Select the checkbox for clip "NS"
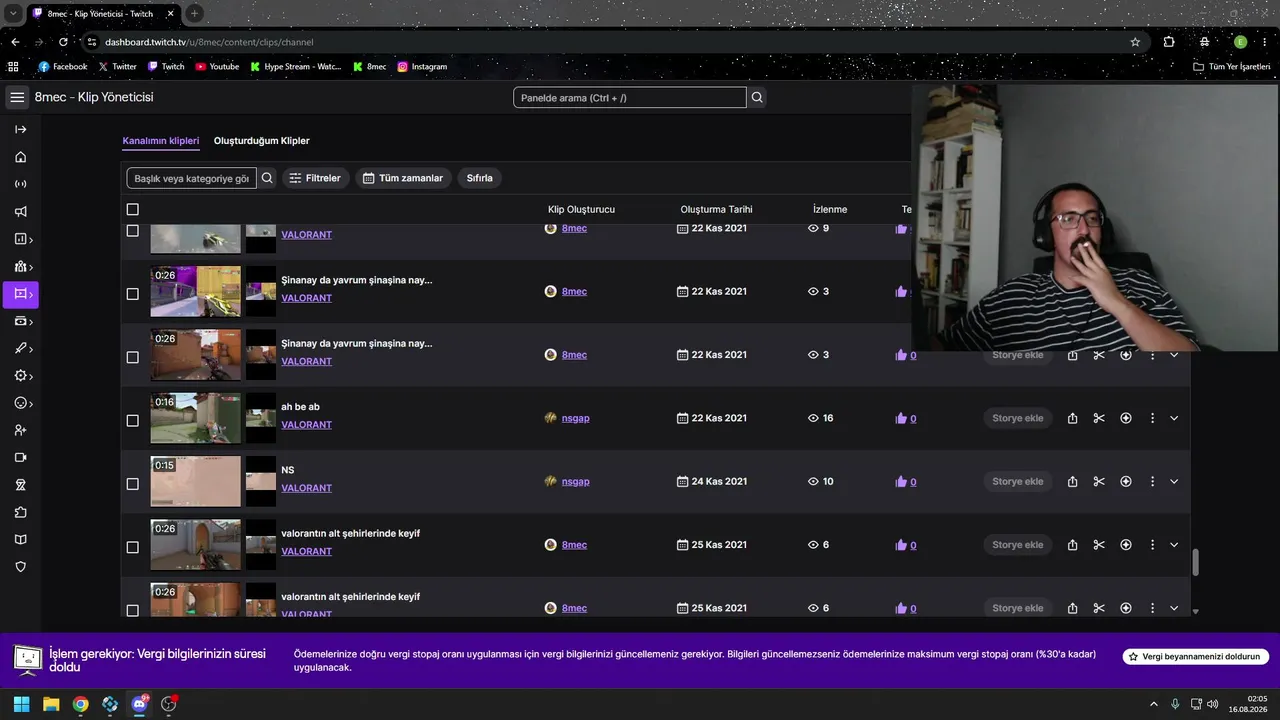Screen dimensions: 1280x720 coord(133,484)
